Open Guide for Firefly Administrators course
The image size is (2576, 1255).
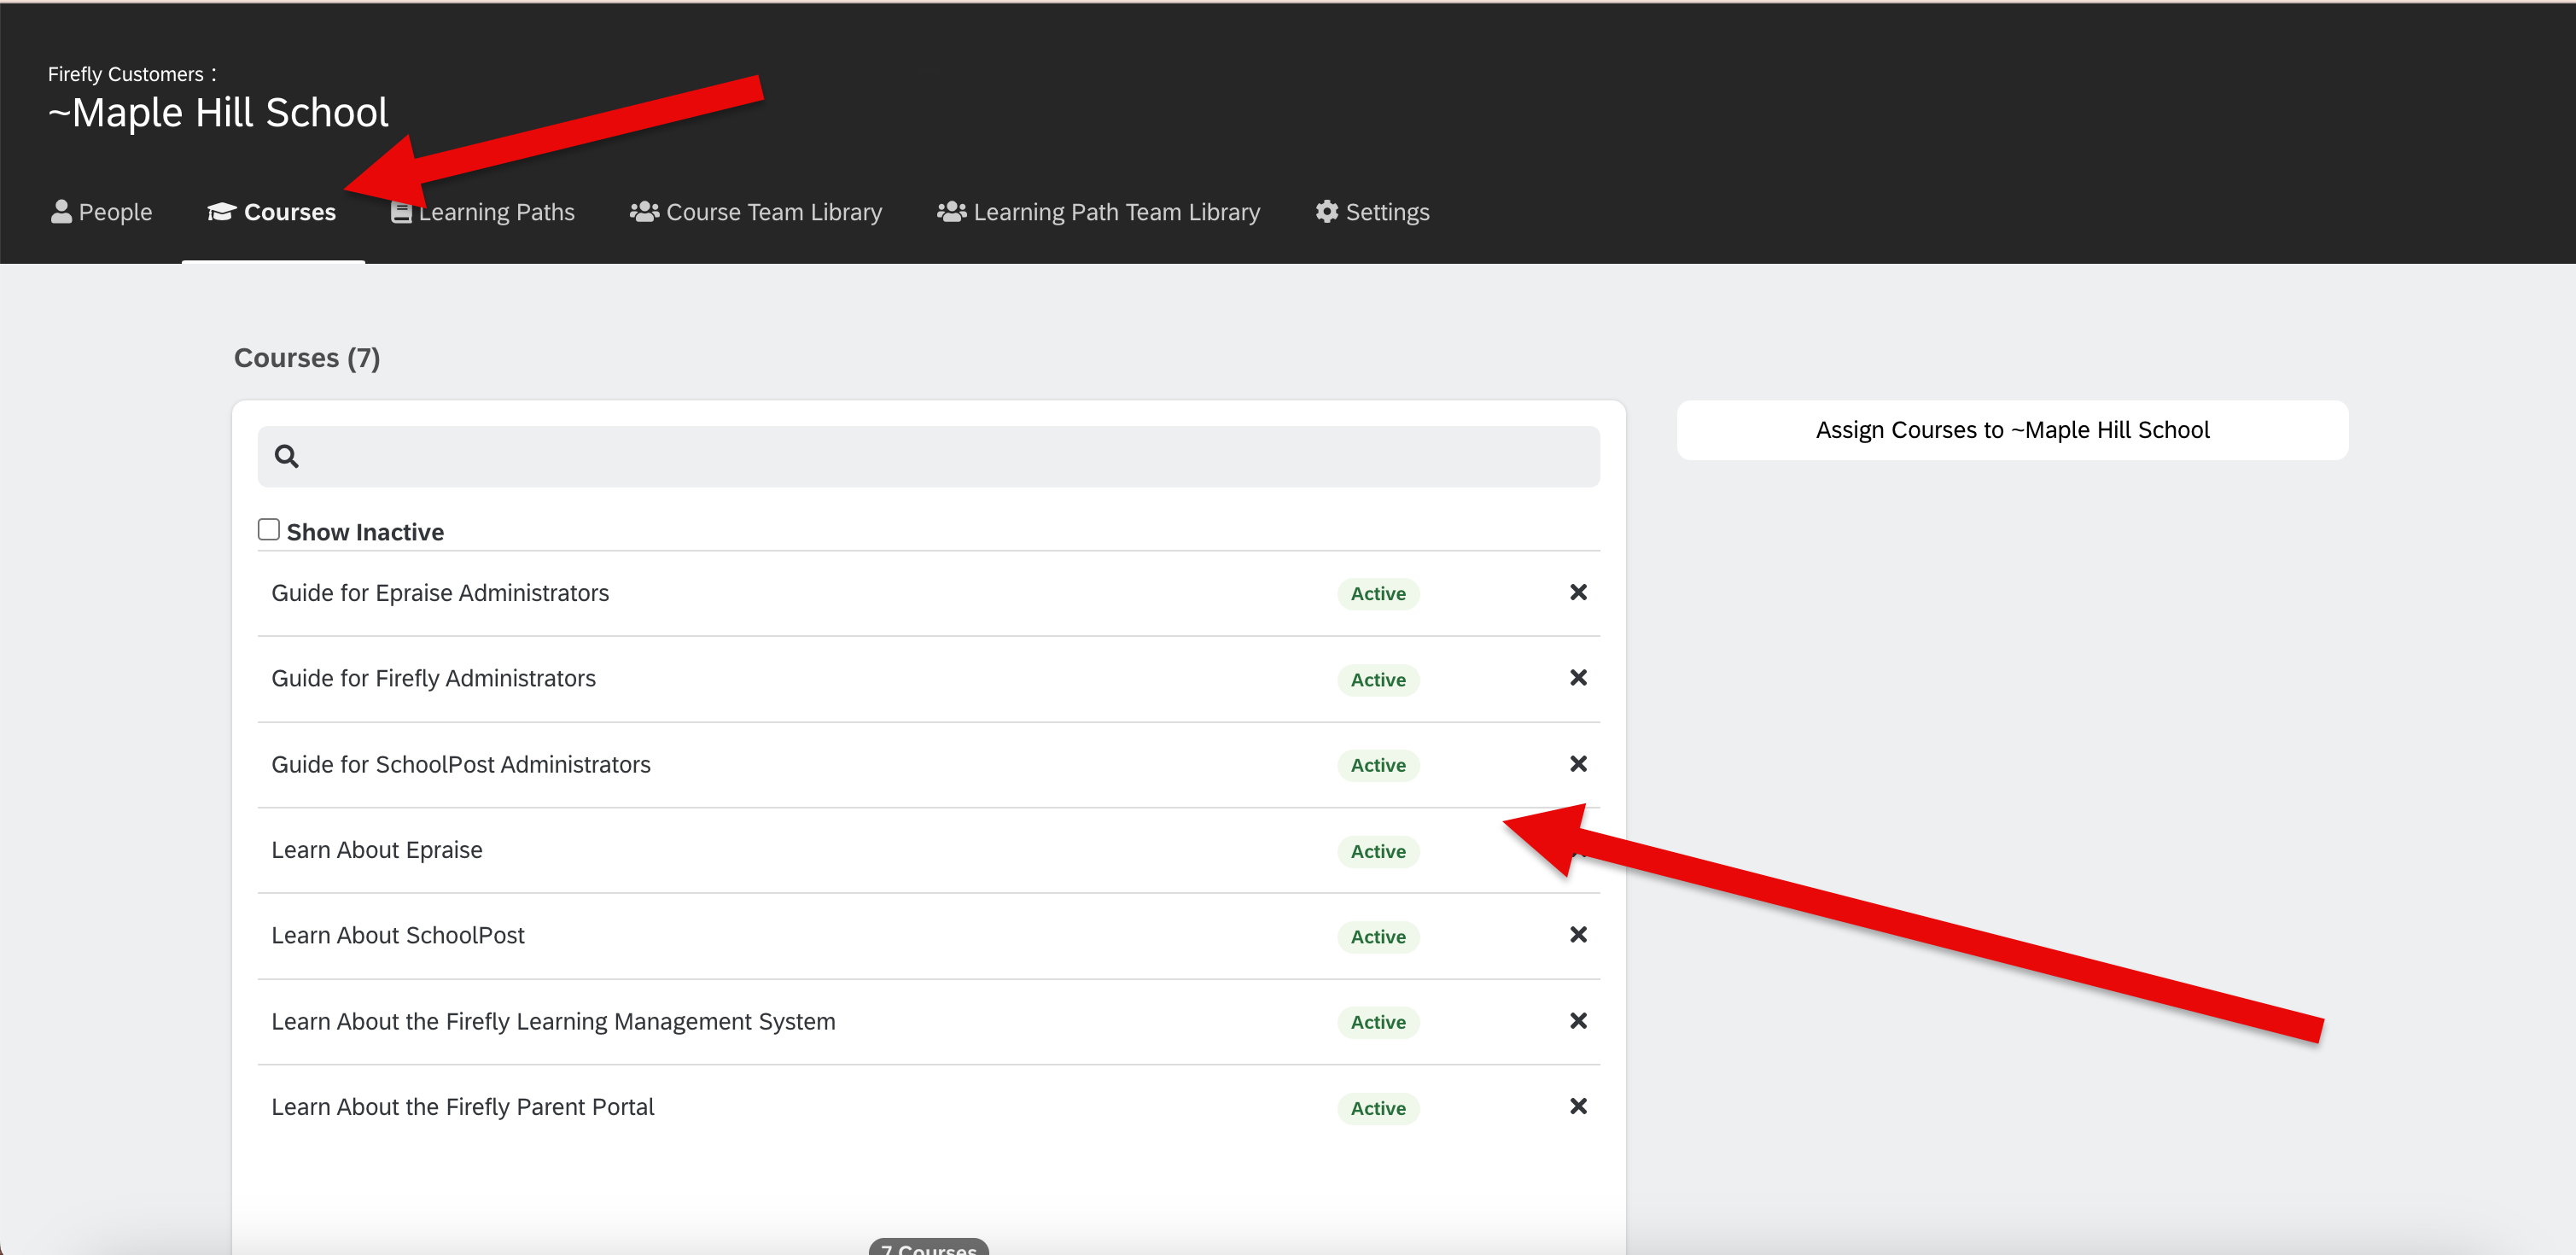coord(433,678)
